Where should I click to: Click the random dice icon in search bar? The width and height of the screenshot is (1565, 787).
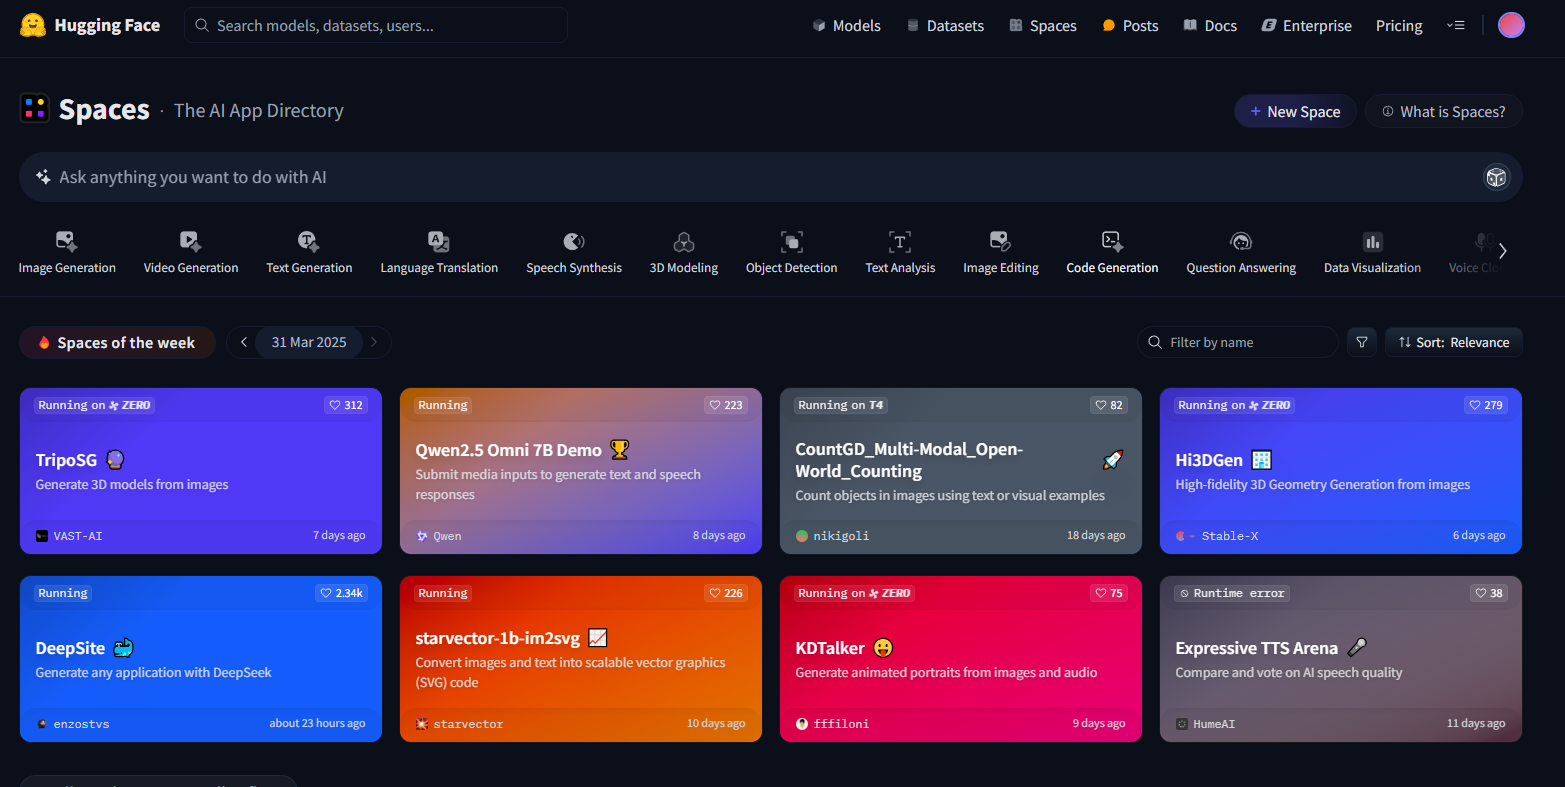click(x=1496, y=177)
